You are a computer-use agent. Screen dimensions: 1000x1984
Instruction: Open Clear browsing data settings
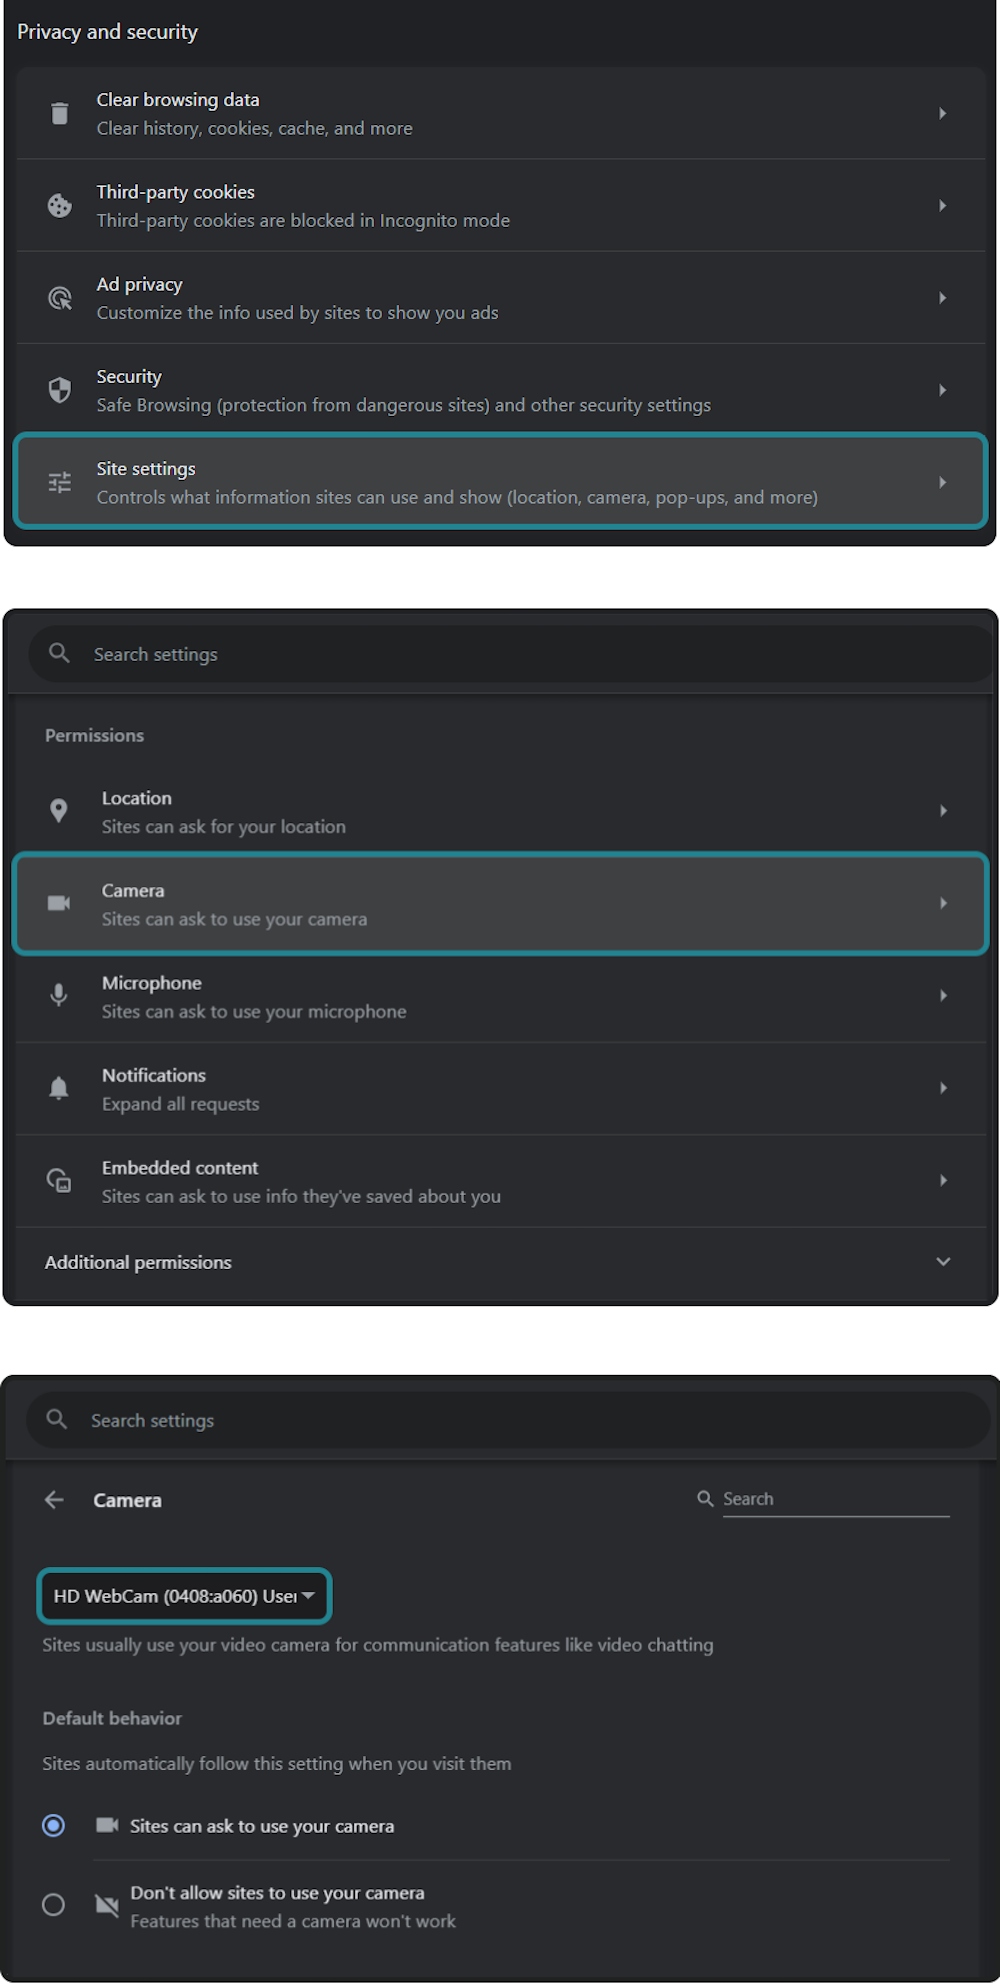click(x=500, y=113)
